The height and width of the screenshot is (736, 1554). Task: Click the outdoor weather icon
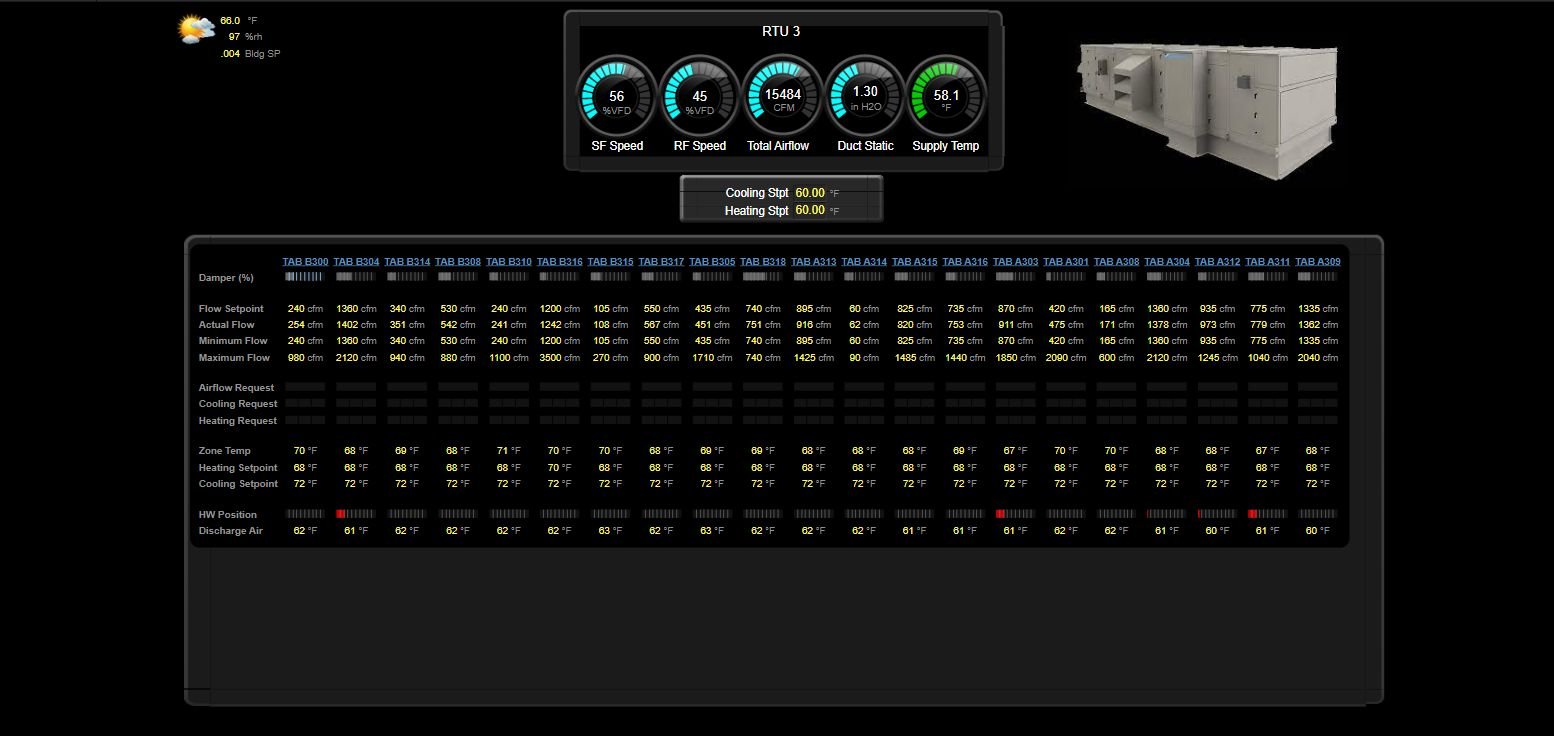pos(196,29)
